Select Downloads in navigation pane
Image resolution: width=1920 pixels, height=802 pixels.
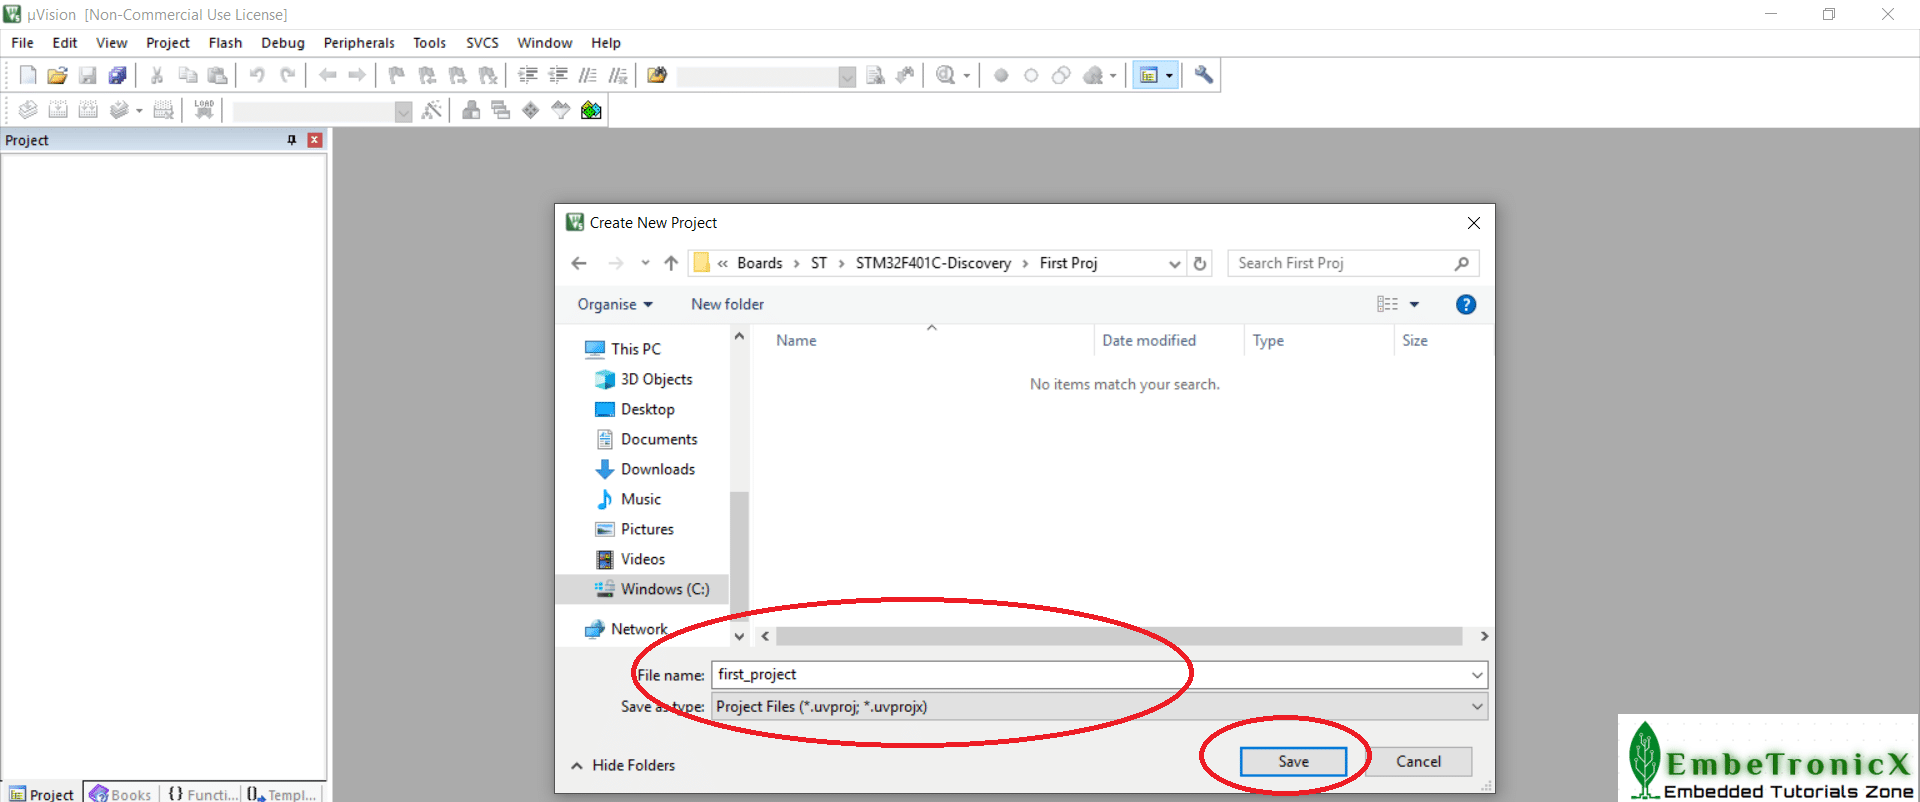[x=657, y=469]
